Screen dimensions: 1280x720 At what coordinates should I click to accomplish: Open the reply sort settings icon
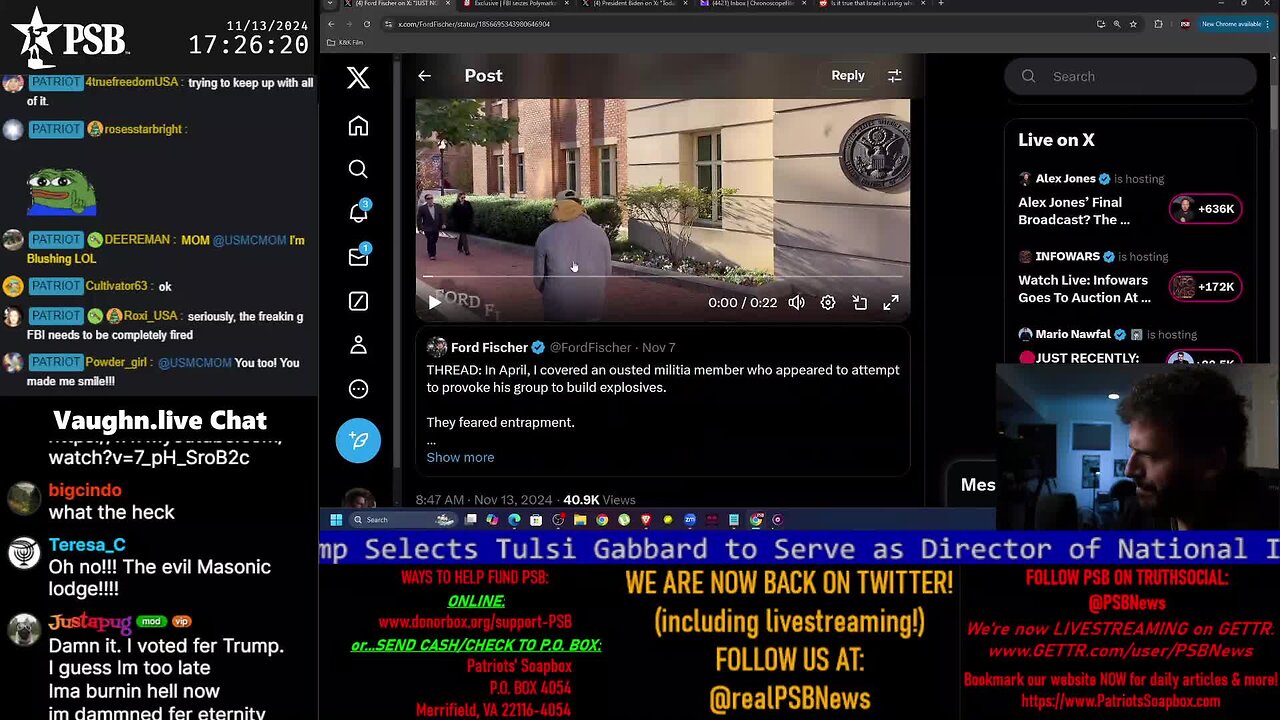click(895, 76)
